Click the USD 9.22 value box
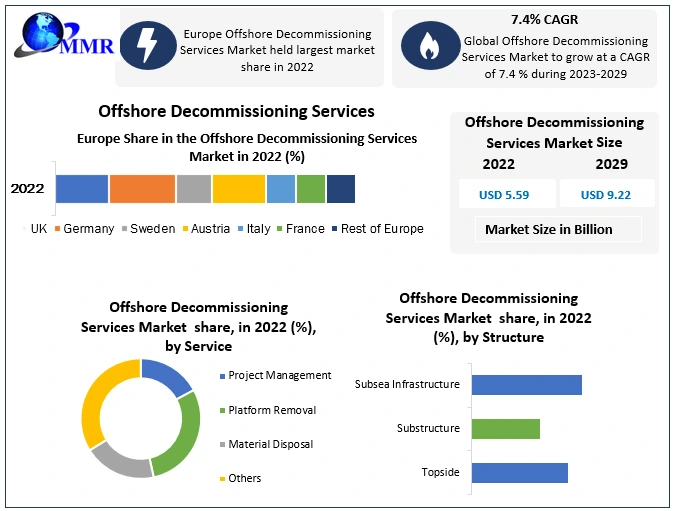This screenshot has width=675, height=511. pos(606,194)
